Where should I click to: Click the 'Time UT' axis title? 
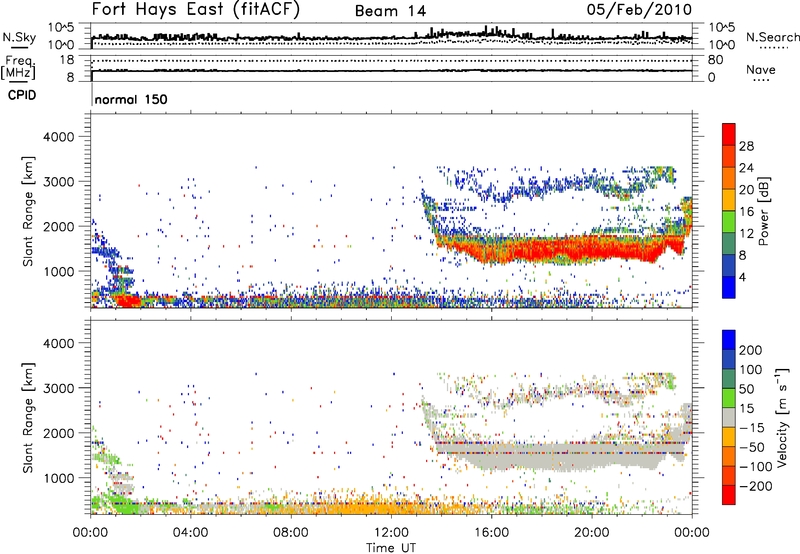(391, 547)
